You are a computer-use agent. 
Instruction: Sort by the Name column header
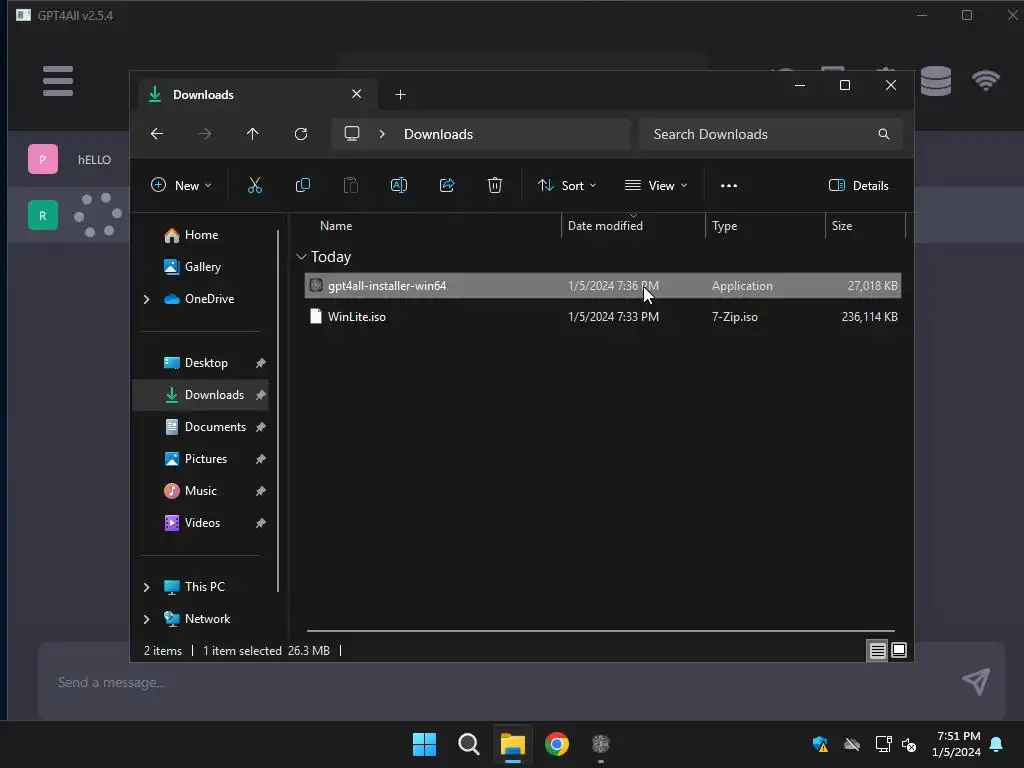(336, 226)
